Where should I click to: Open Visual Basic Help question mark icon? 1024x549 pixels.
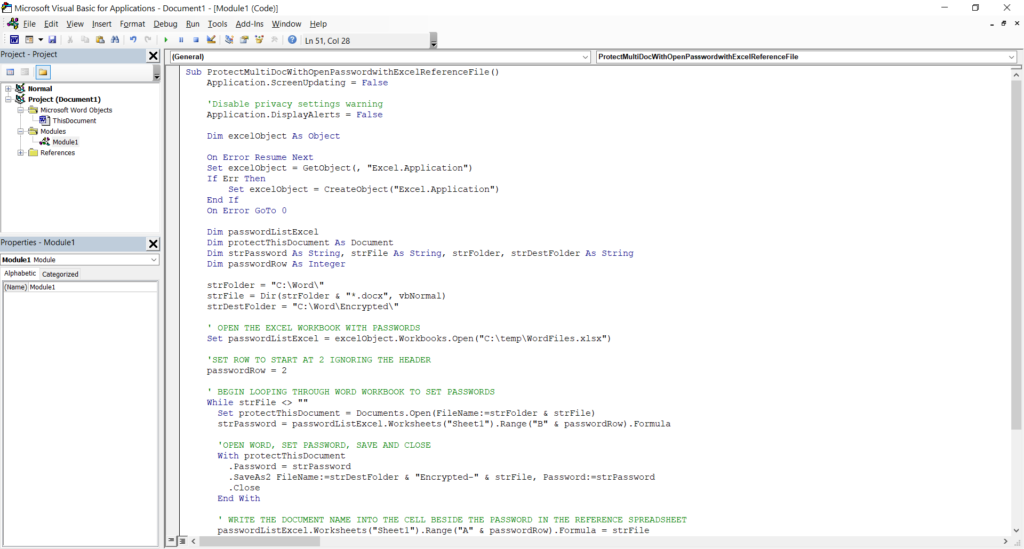tap(292, 40)
